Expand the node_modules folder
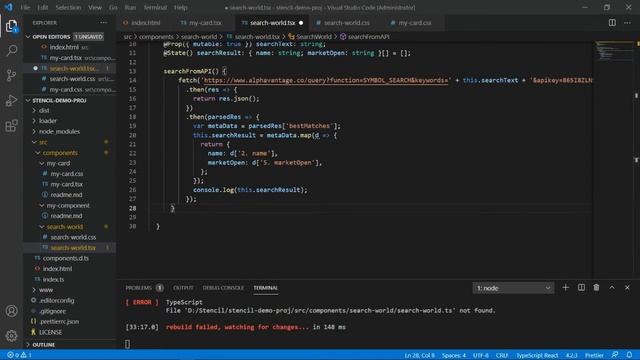The image size is (640, 360). 59,131
